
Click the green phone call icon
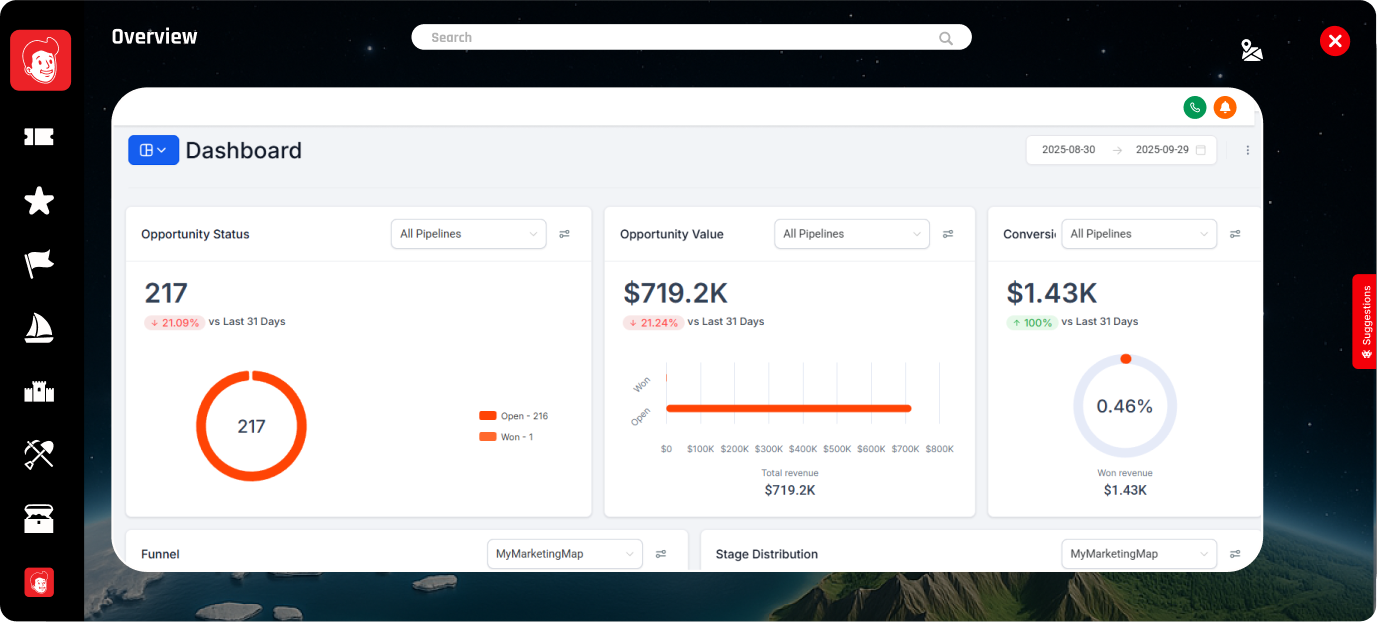[x=1194, y=108]
